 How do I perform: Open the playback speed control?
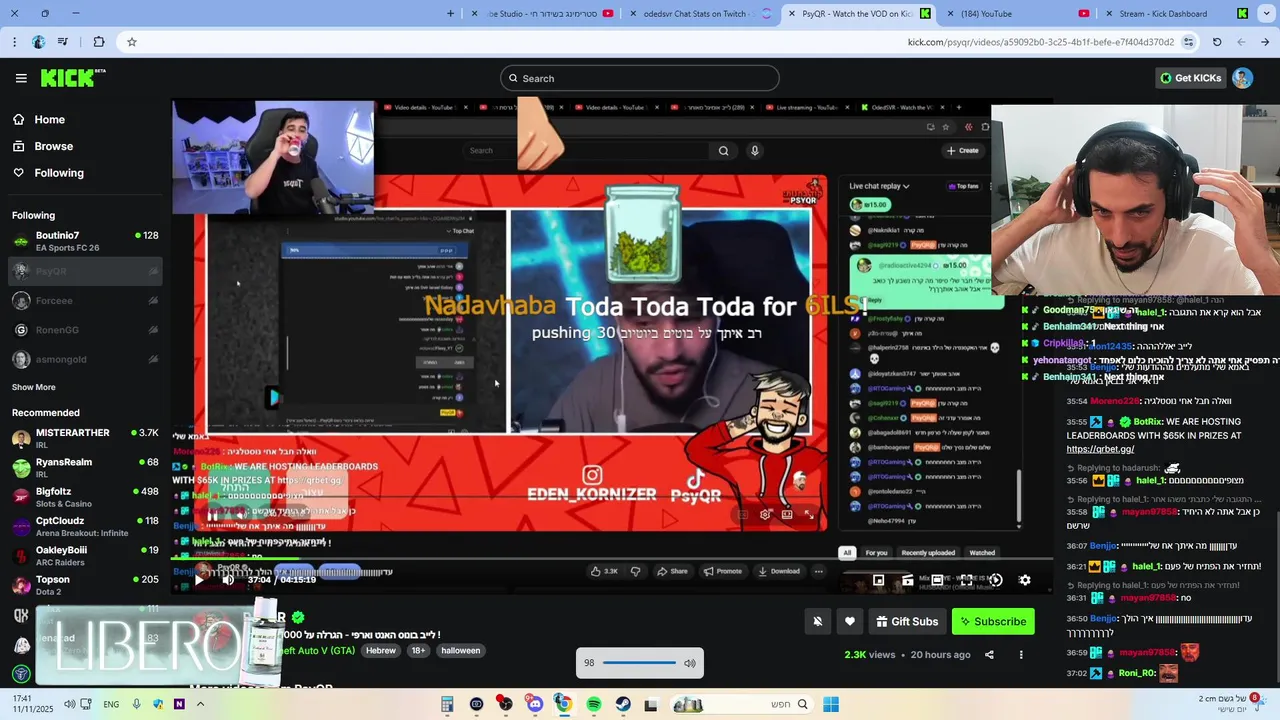[x=995, y=579]
